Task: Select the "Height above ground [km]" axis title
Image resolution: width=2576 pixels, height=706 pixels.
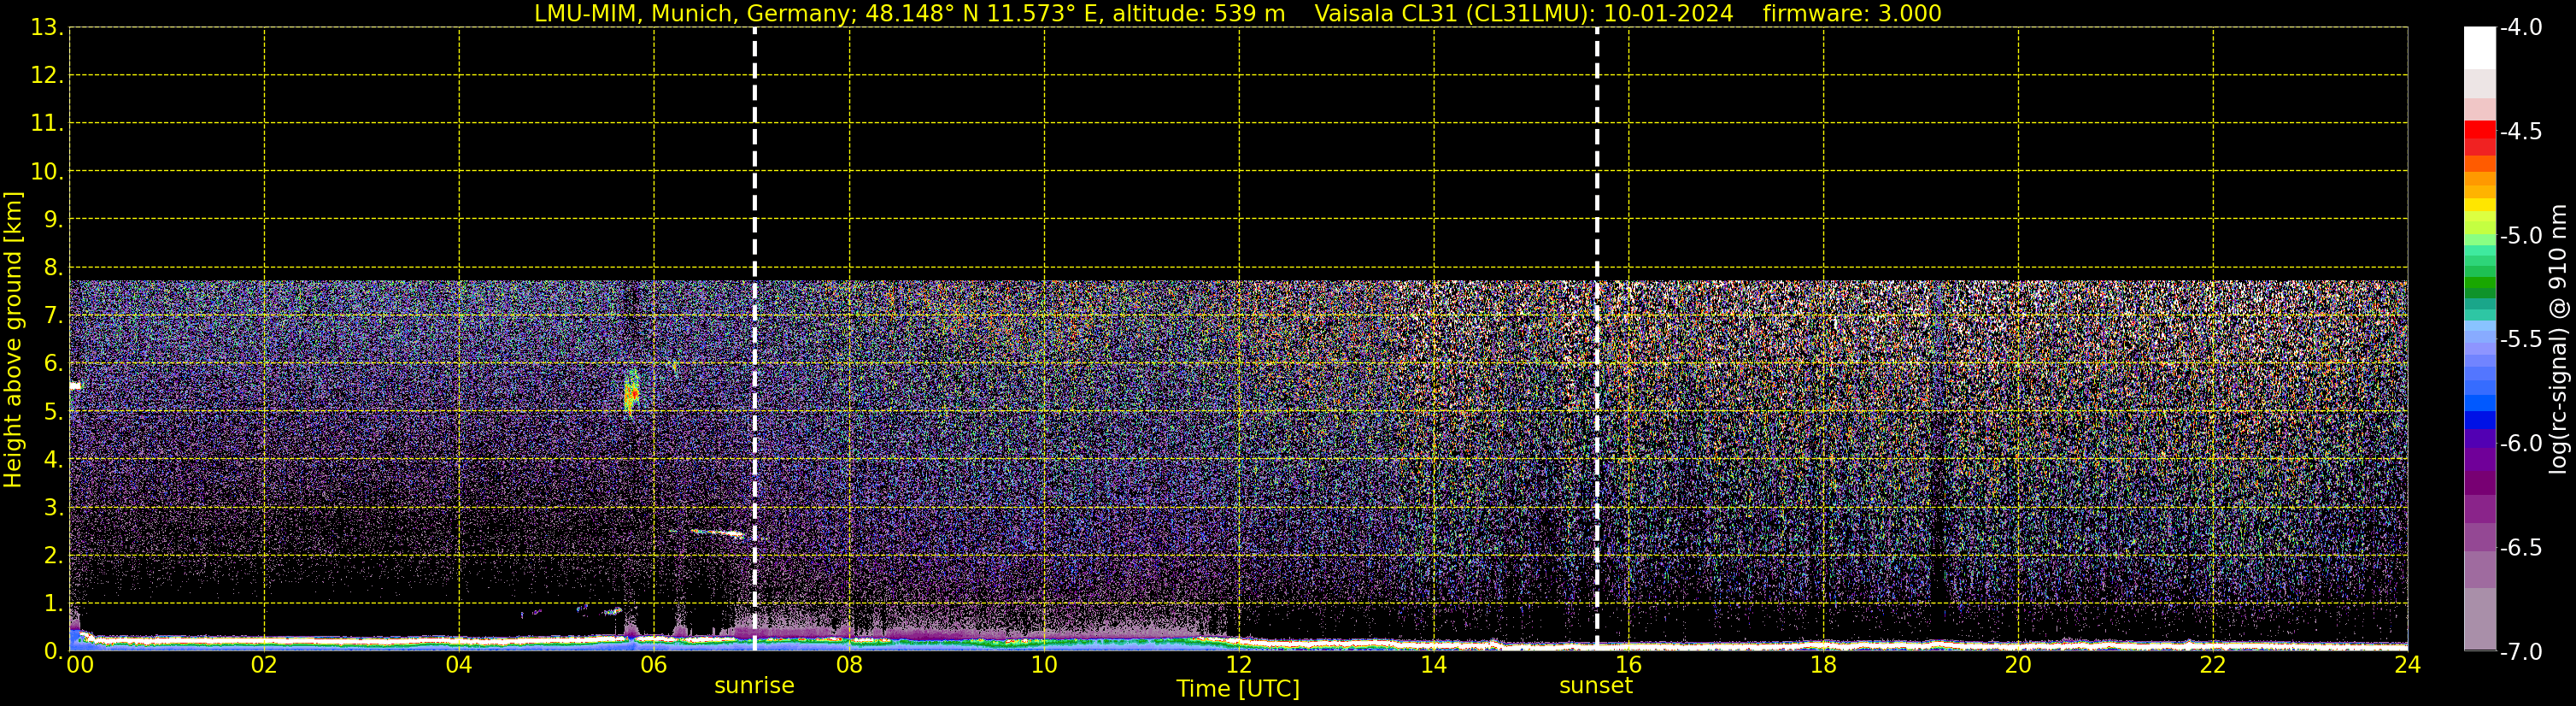Action: pos(12,339)
